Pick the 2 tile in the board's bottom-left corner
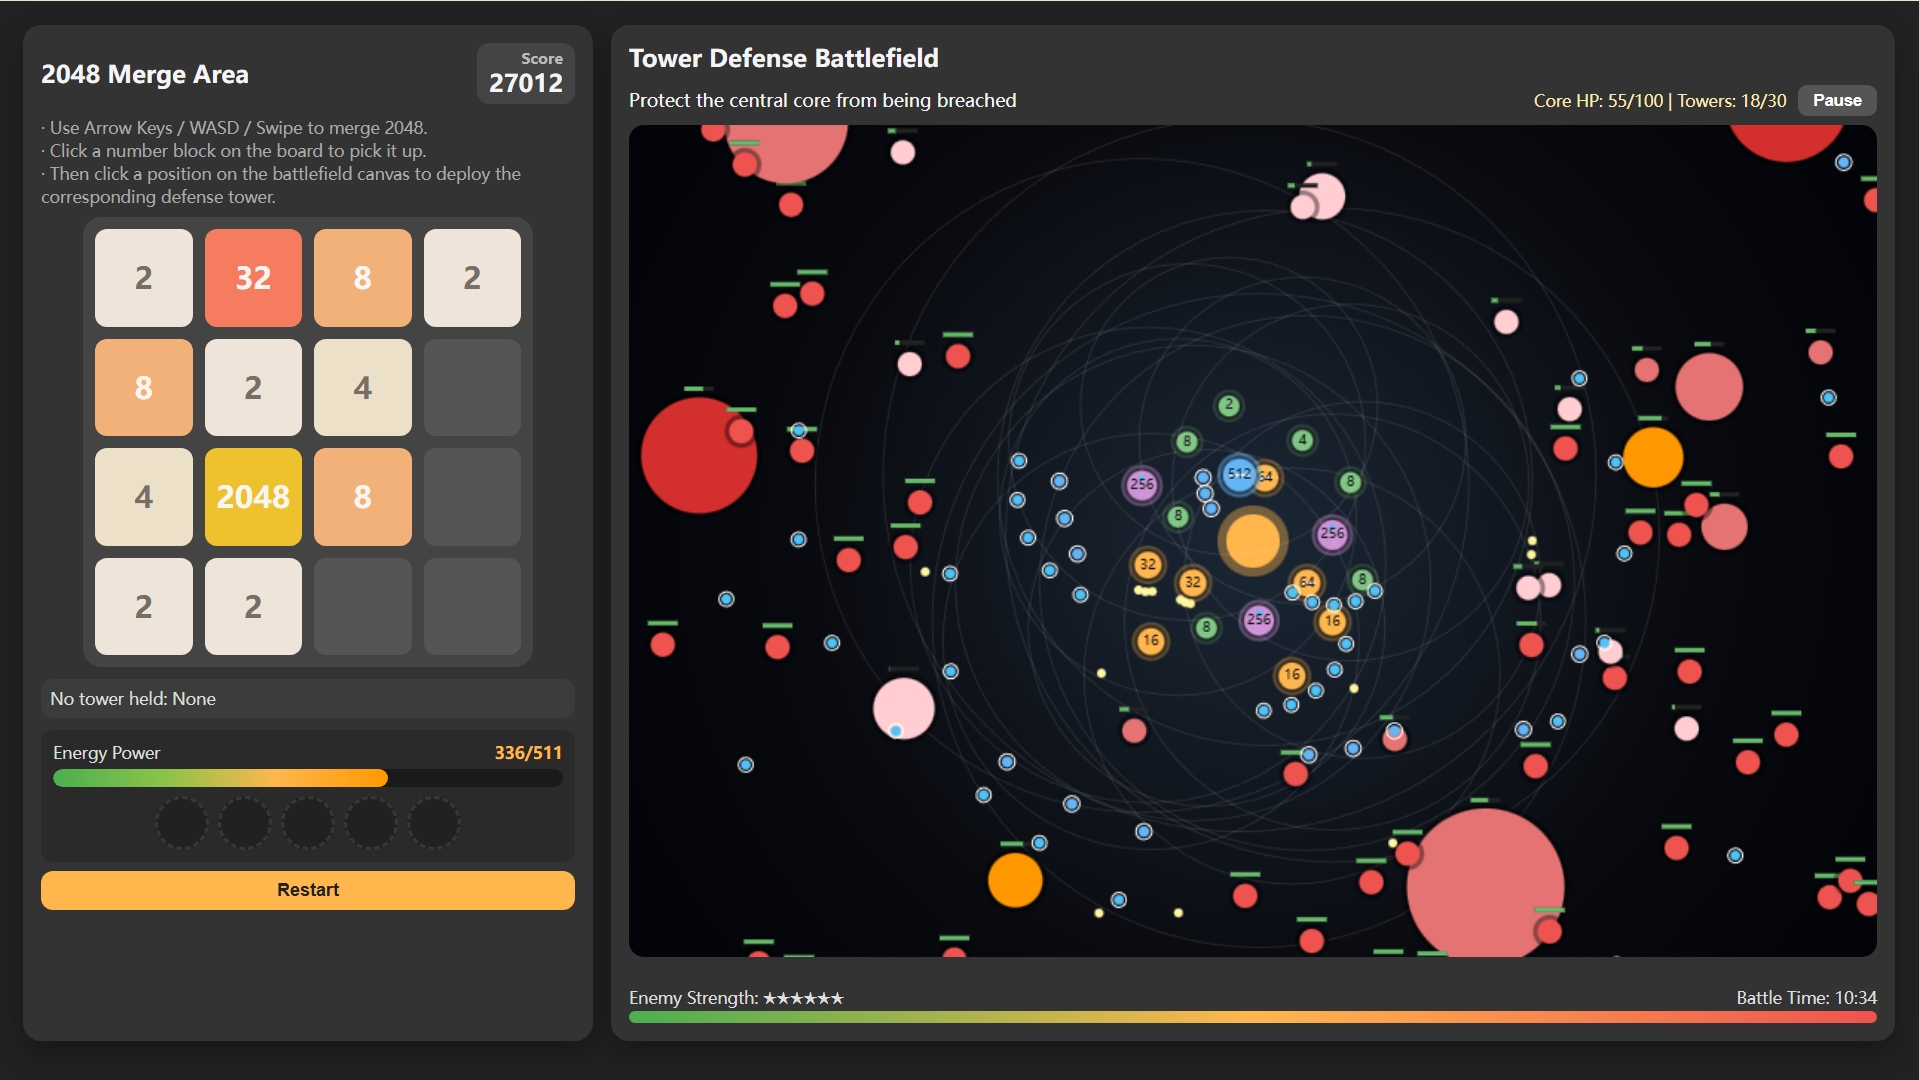The width and height of the screenshot is (1919, 1080). tap(144, 606)
